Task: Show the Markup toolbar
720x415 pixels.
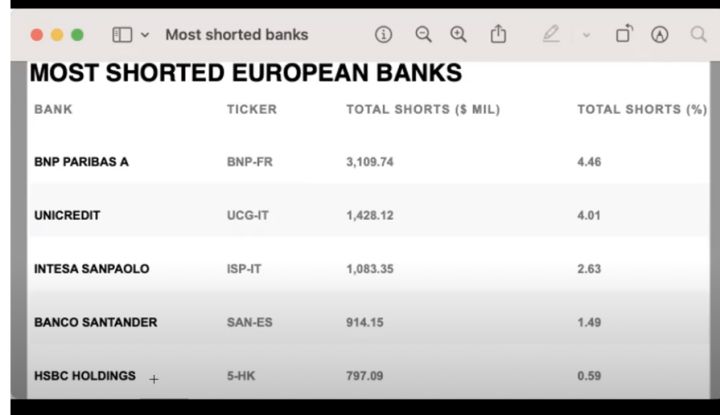Action: coord(659,34)
